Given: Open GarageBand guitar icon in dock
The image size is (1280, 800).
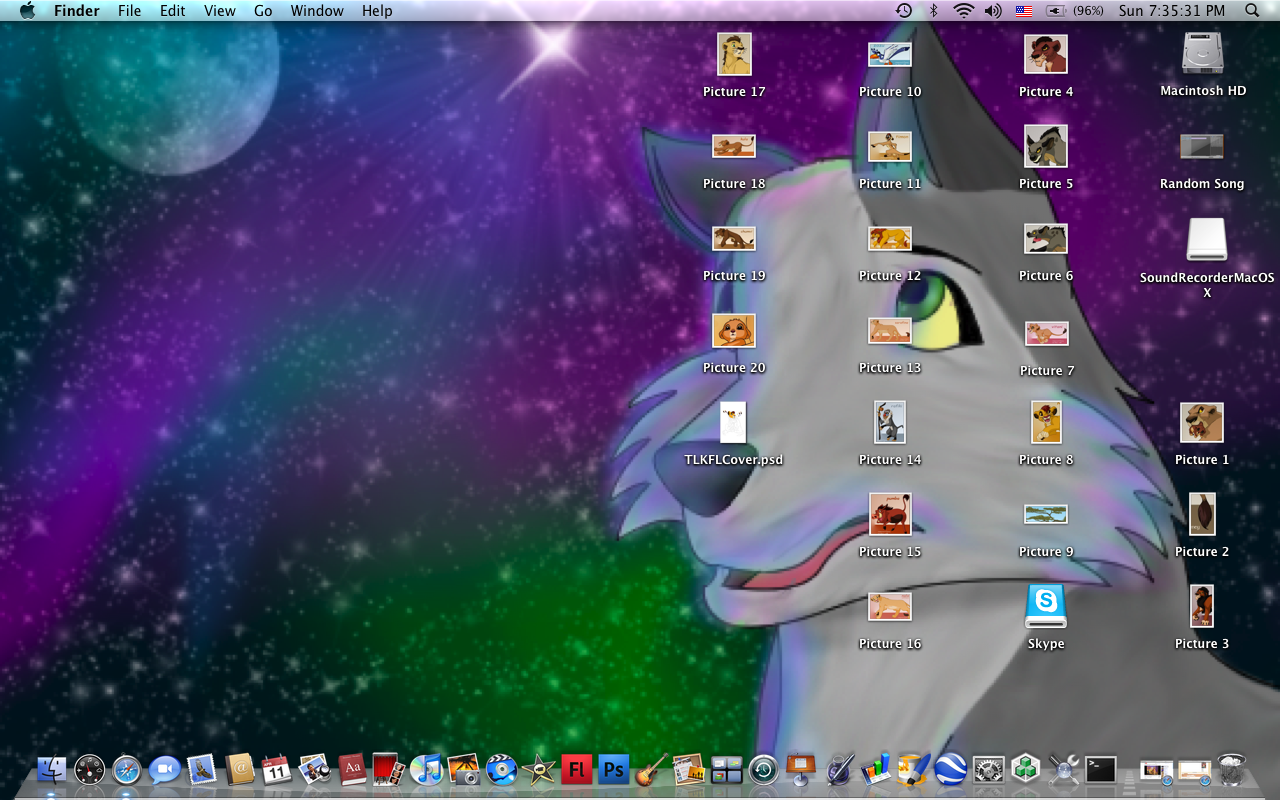Looking at the screenshot, I should coord(651,769).
